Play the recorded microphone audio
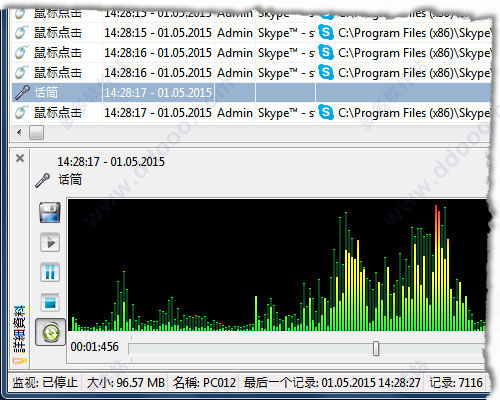The image size is (500, 400). [50, 242]
